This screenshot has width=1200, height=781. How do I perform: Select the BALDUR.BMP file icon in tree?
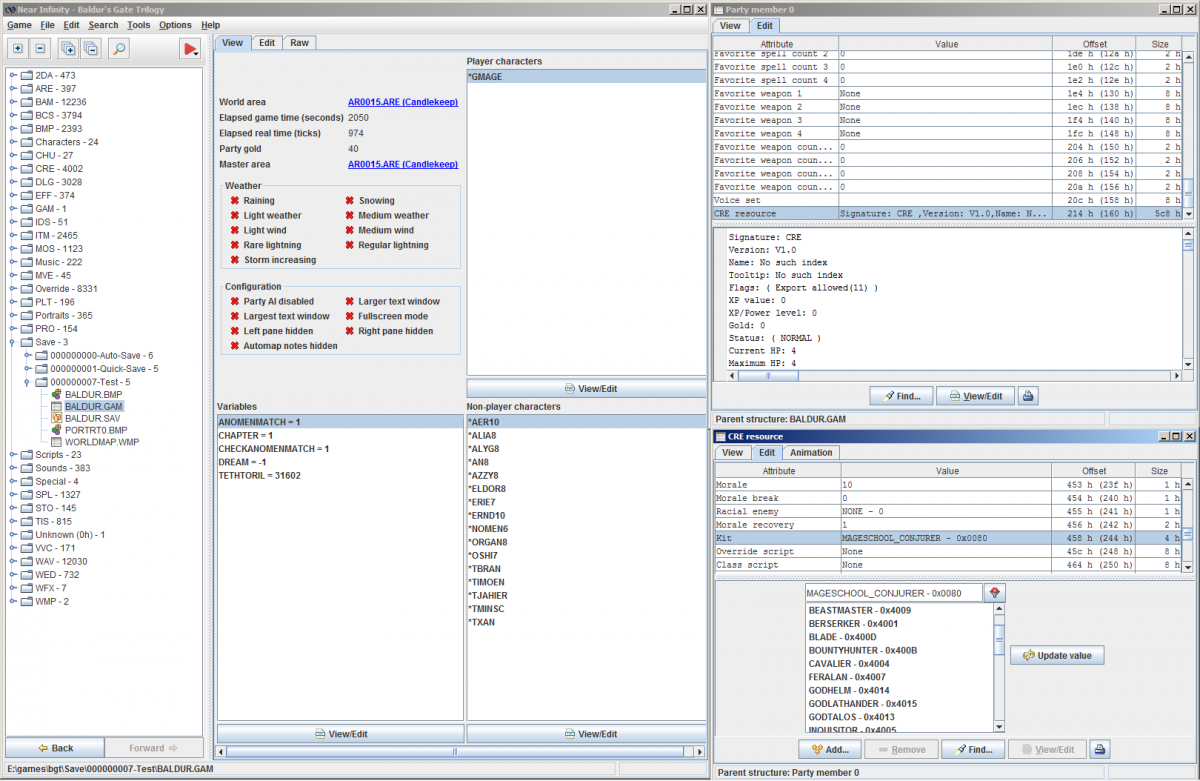[x=56, y=394]
